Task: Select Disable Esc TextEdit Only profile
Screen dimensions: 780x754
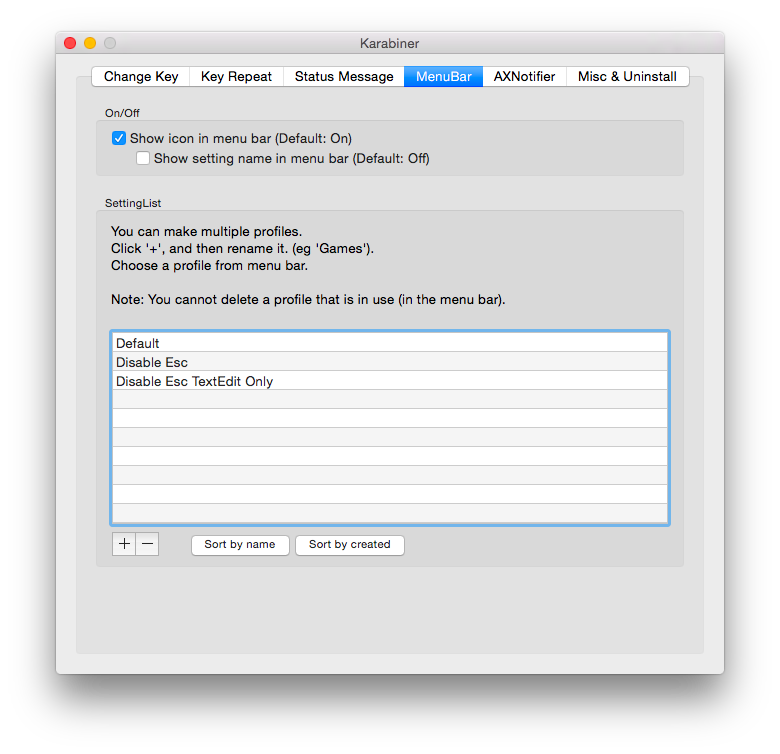Action: [x=390, y=380]
